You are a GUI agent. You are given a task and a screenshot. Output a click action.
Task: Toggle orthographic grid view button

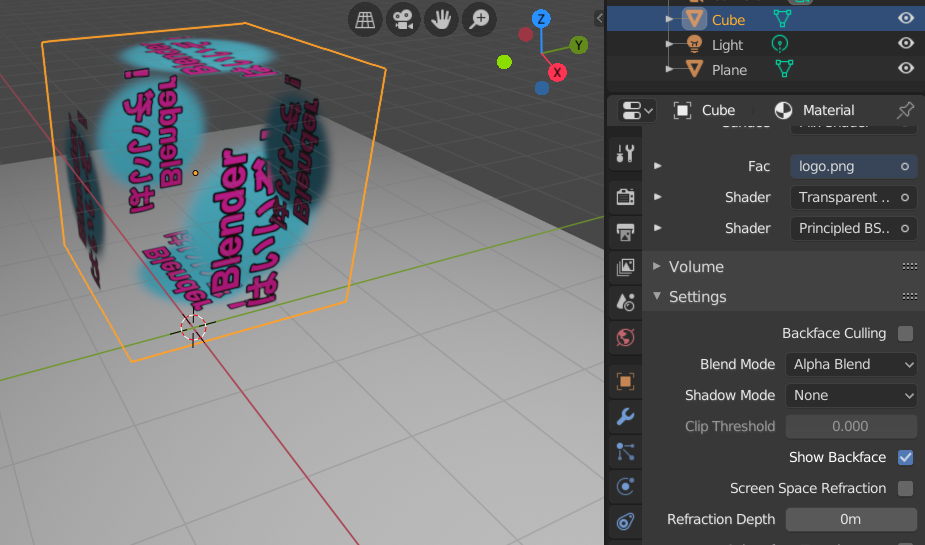pos(365,19)
